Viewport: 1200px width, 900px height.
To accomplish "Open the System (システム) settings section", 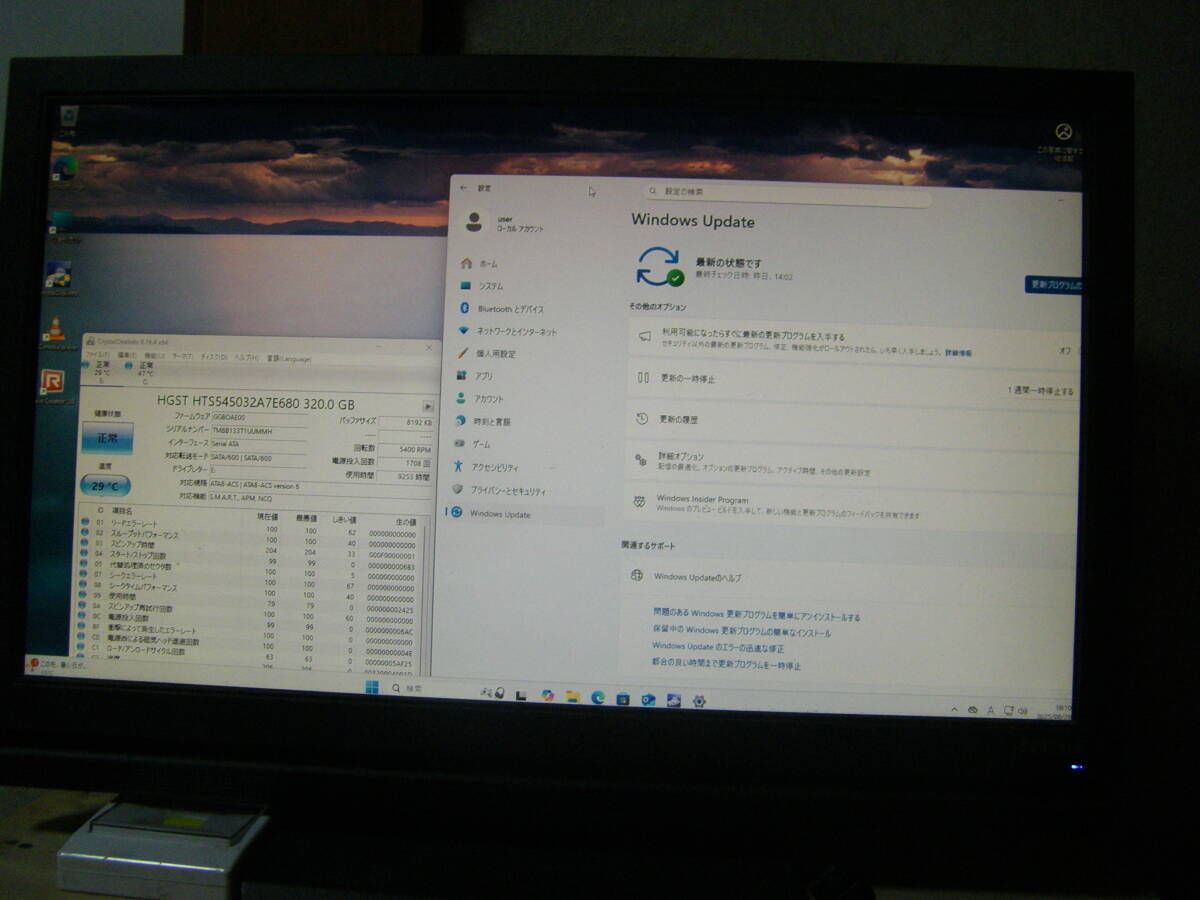I will coord(480,286).
